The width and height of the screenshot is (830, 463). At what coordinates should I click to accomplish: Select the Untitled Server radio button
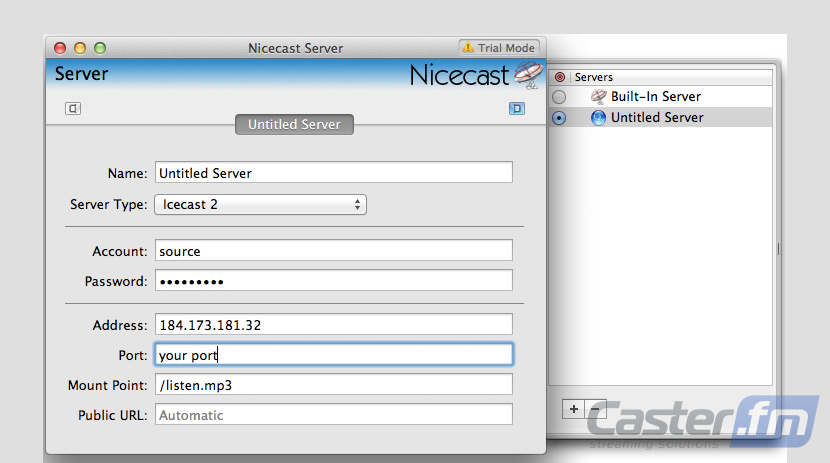point(558,117)
